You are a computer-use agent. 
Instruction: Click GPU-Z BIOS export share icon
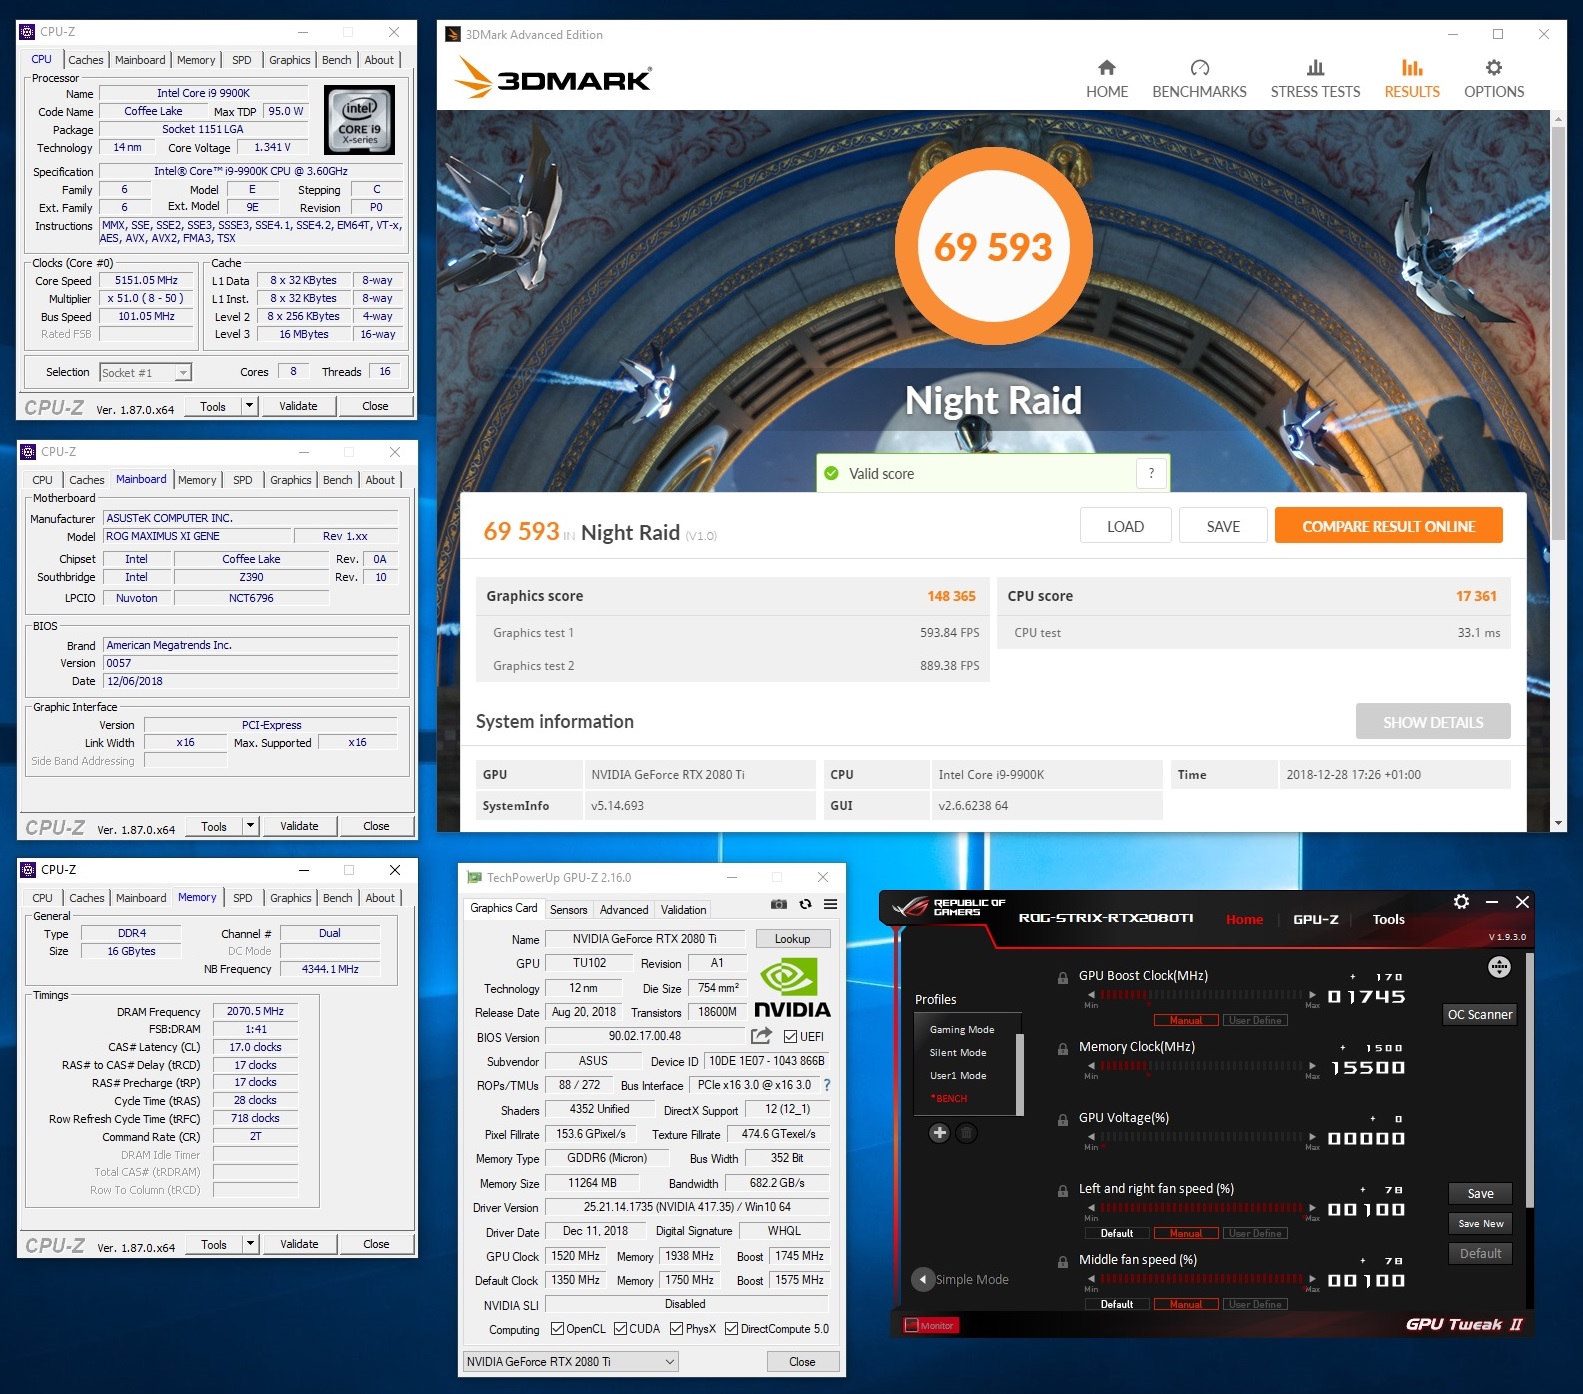click(x=762, y=1036)
